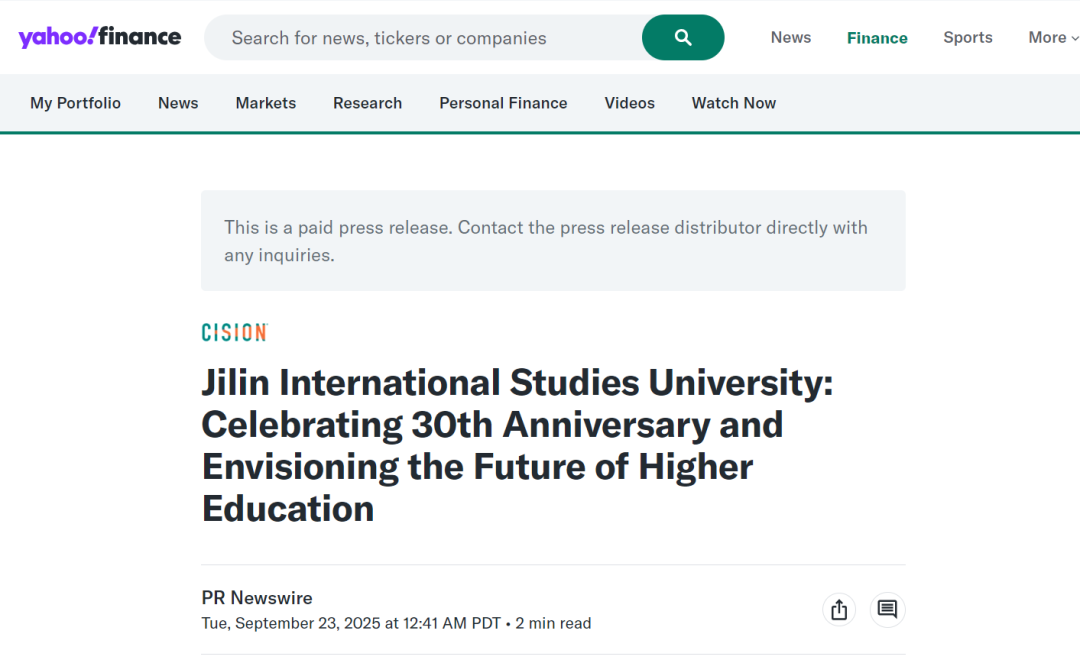The width and height of the screenshot is (1080, 663).
Task: Open the comments bubble icon
Action: (887, 609)
